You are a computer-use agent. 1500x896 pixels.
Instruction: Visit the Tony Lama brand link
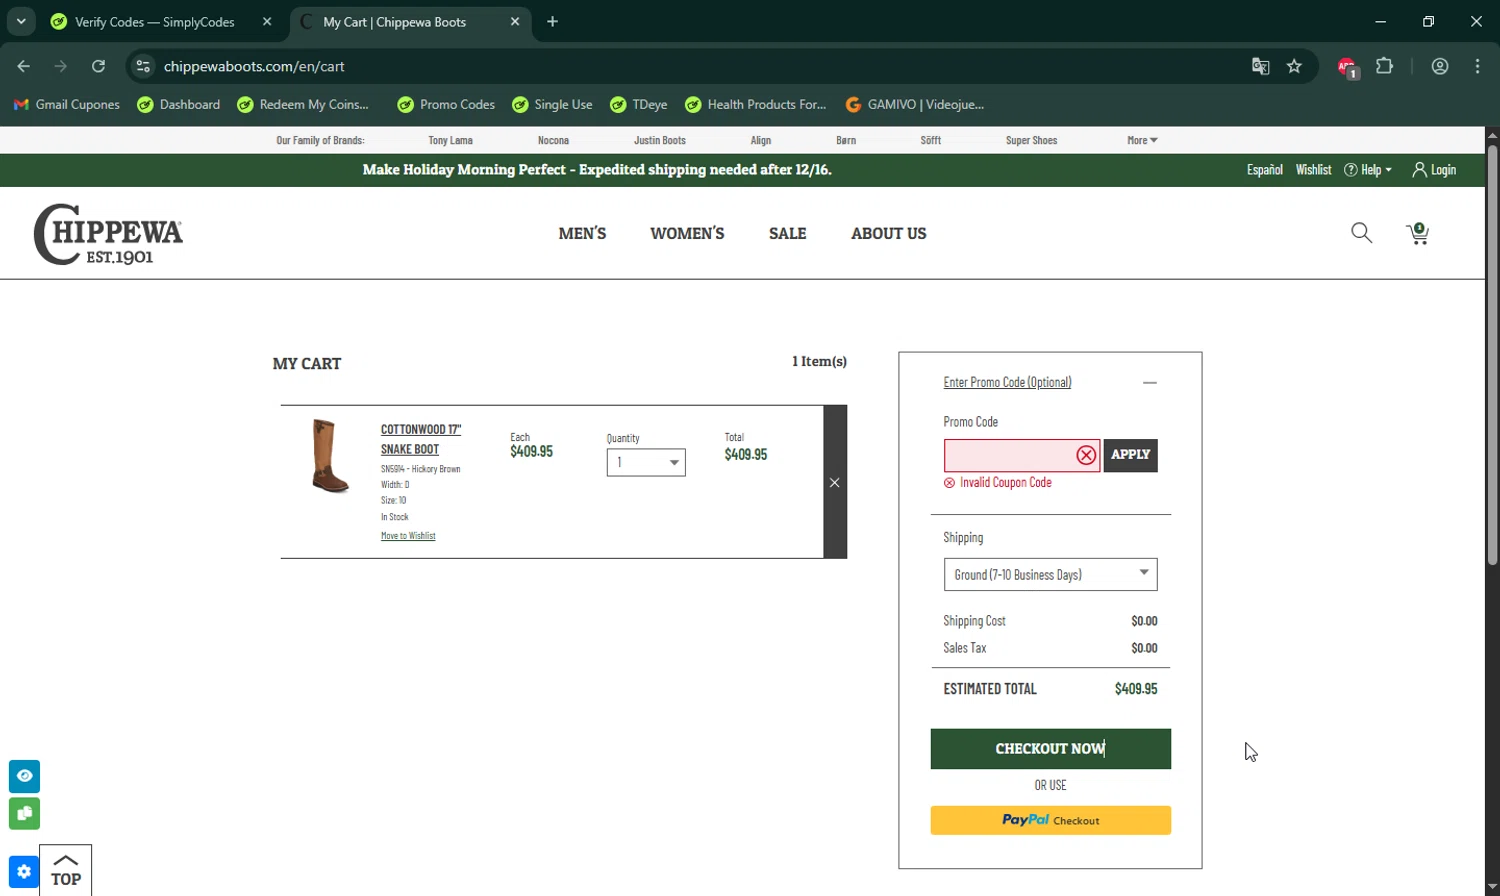point(450,140)
